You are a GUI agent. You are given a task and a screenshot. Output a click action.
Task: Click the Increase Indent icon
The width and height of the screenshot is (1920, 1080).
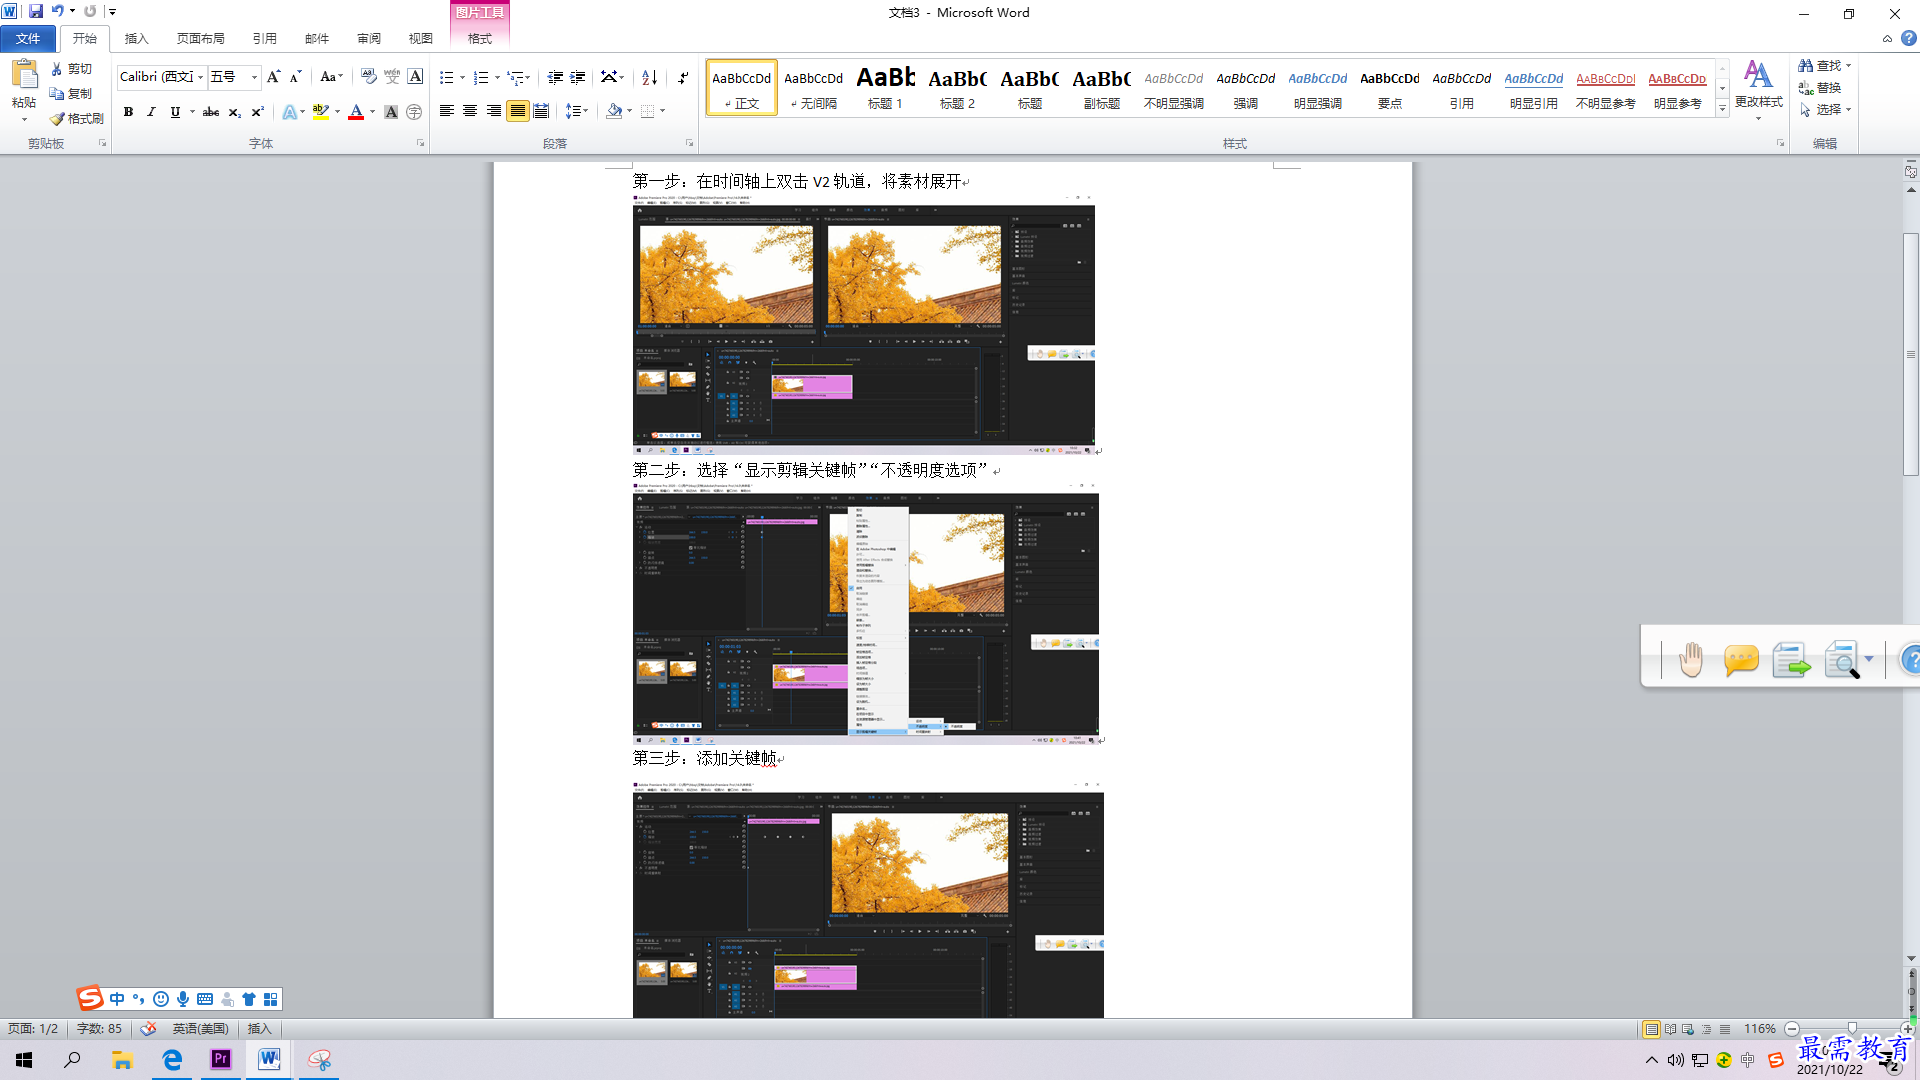pos(578,77)
